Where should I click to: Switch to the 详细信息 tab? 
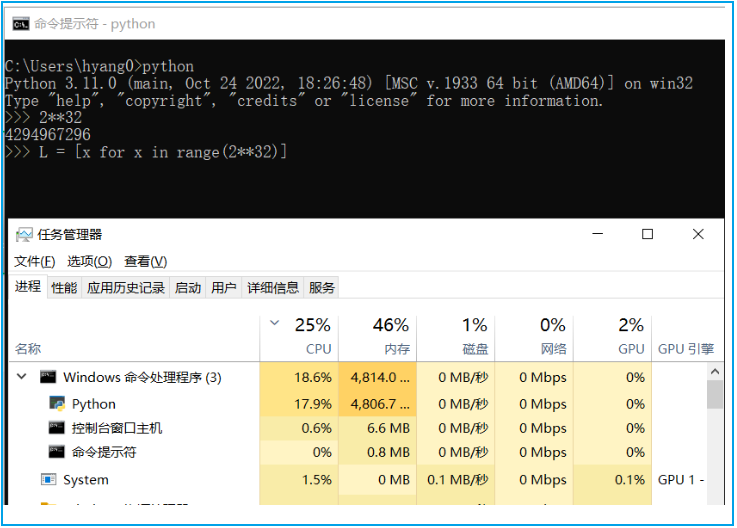point(273,288)
